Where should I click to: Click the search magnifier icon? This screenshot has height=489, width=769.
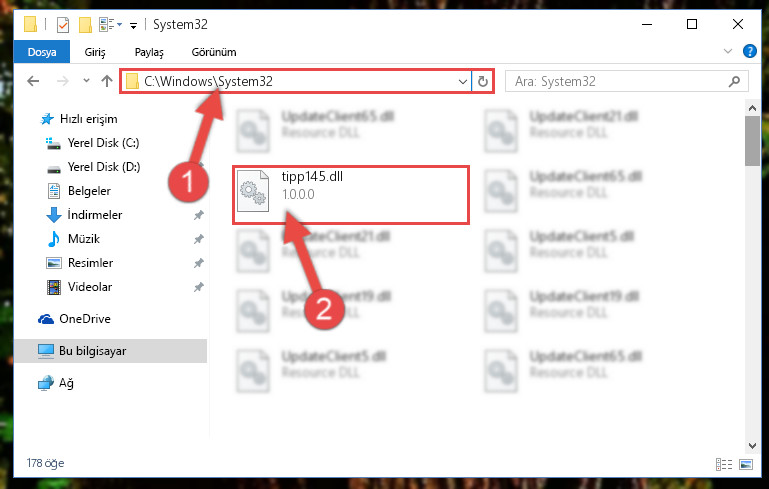[x=734, y=81]
